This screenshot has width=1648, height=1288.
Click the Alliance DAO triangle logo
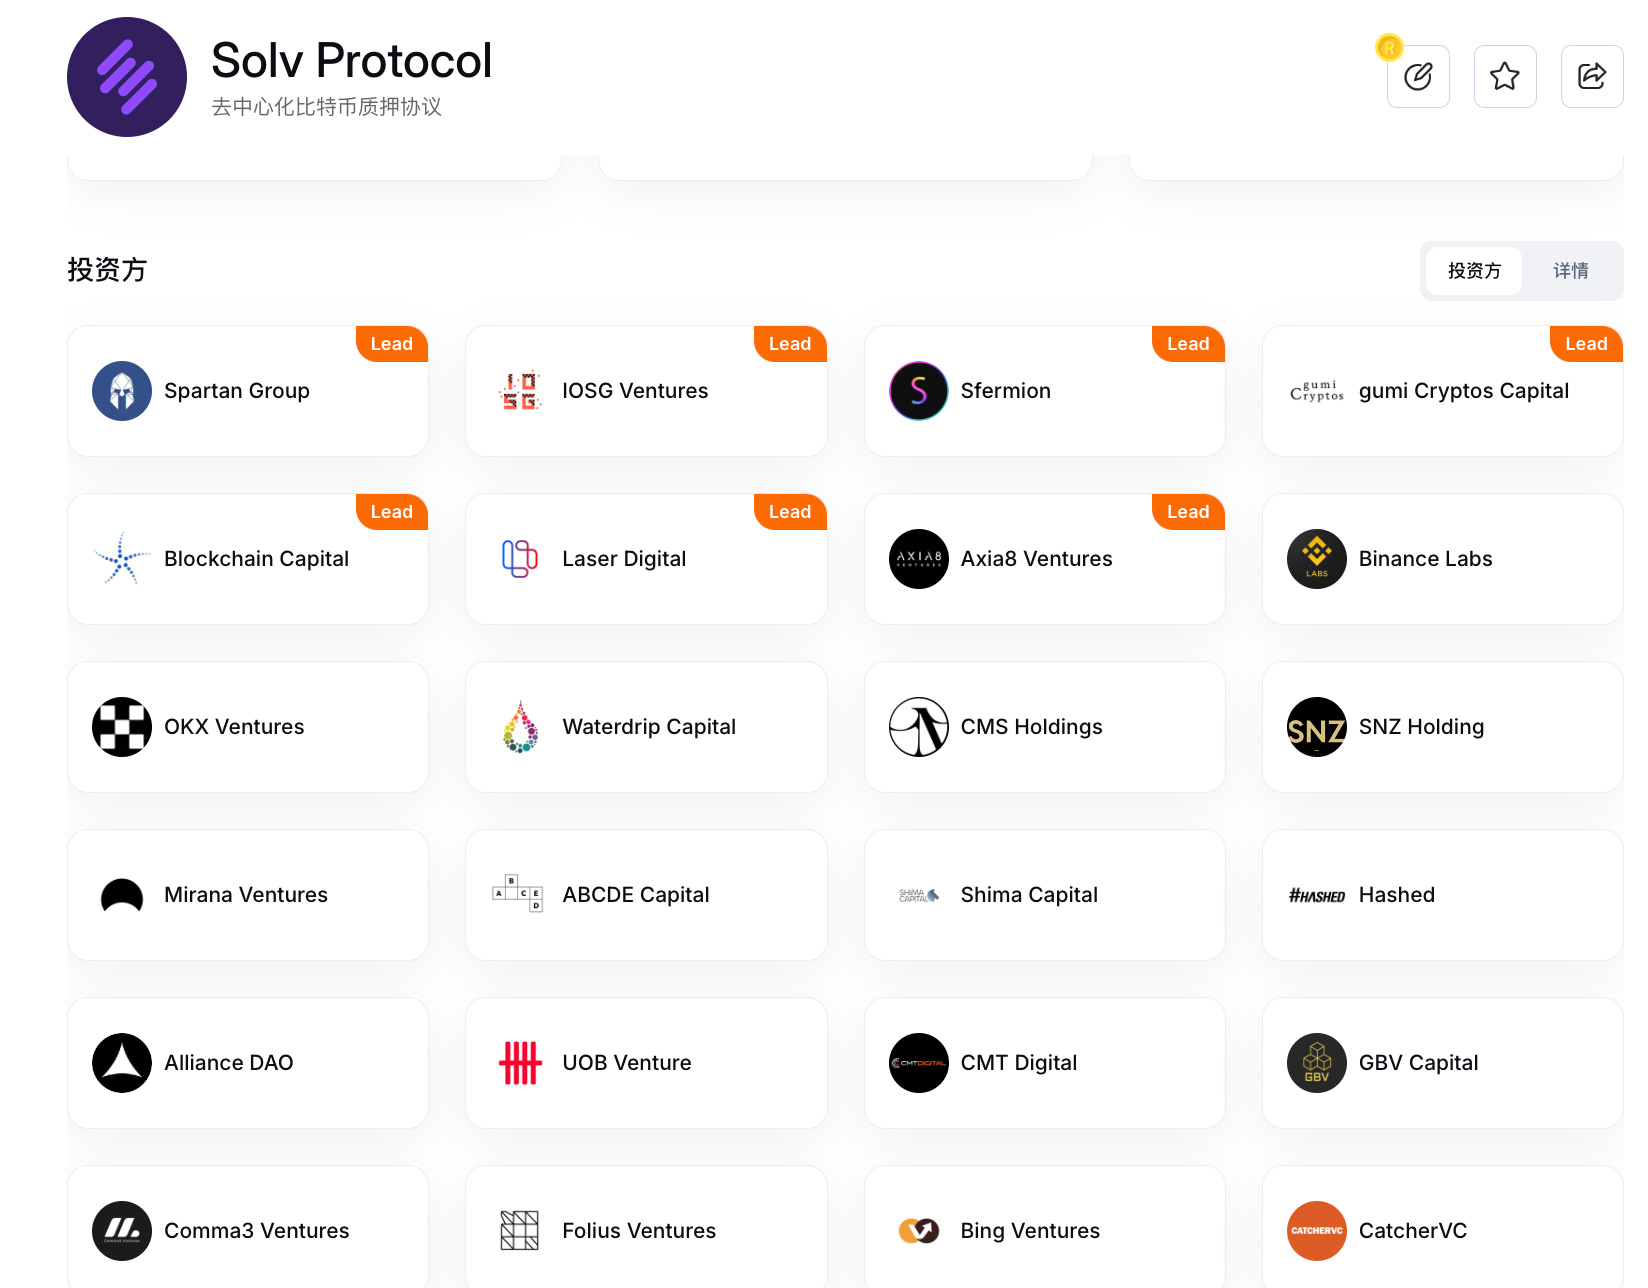[x=122, y=1063]
